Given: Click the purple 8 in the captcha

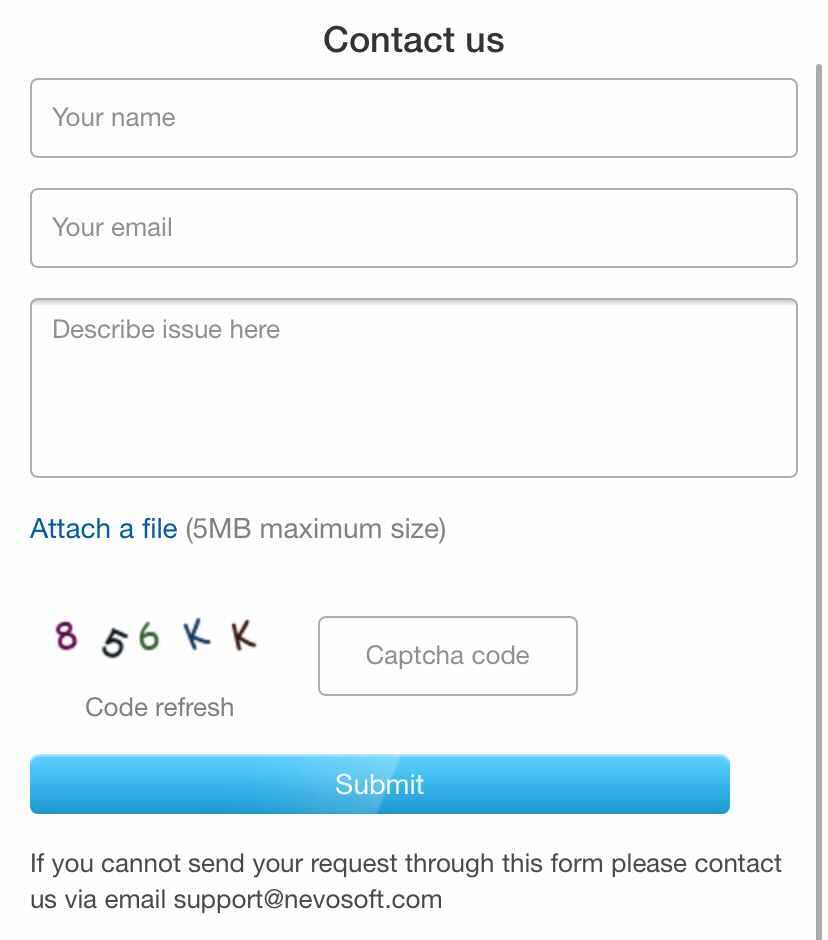Looking at the screenshot, I should [66, 635].
